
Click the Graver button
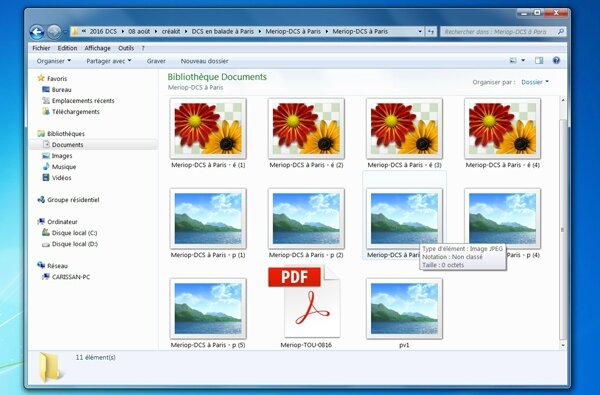coord(156,61)
